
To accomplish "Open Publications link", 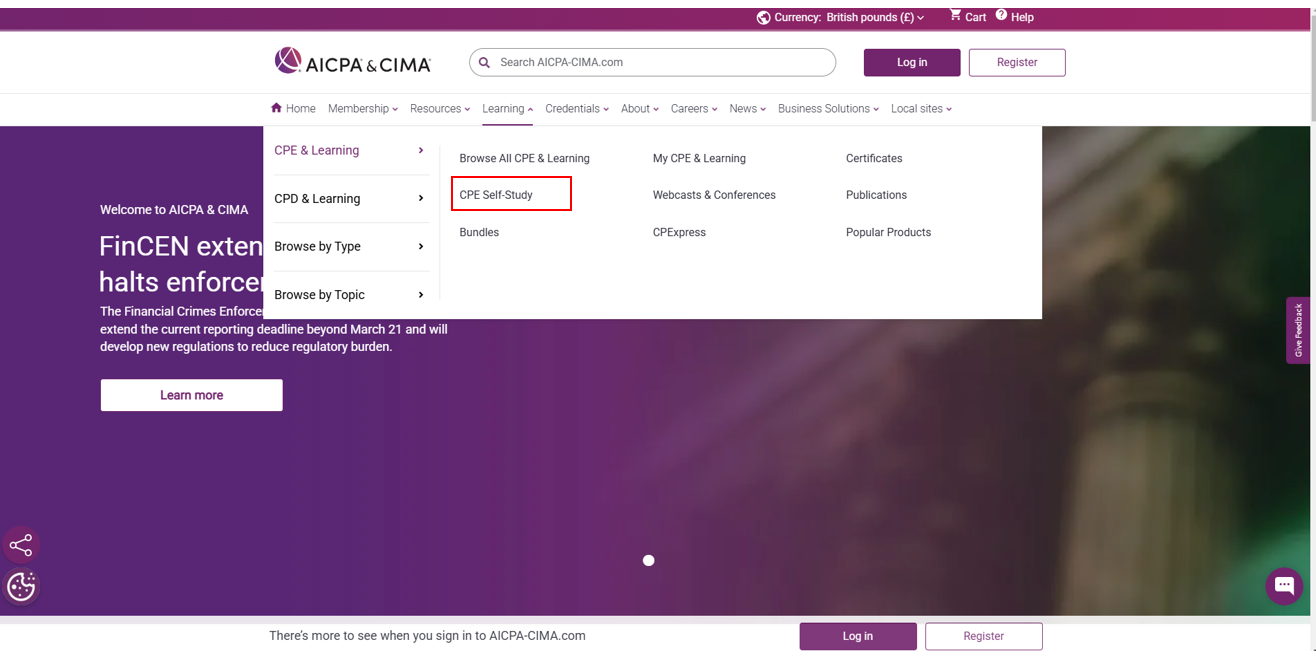I will point(876,195).
